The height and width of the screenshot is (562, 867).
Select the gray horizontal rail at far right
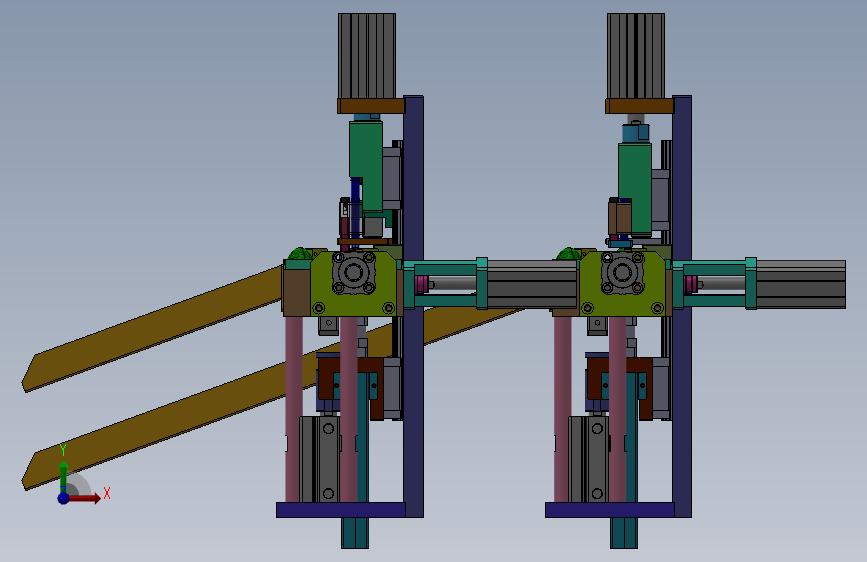(801, 284)
